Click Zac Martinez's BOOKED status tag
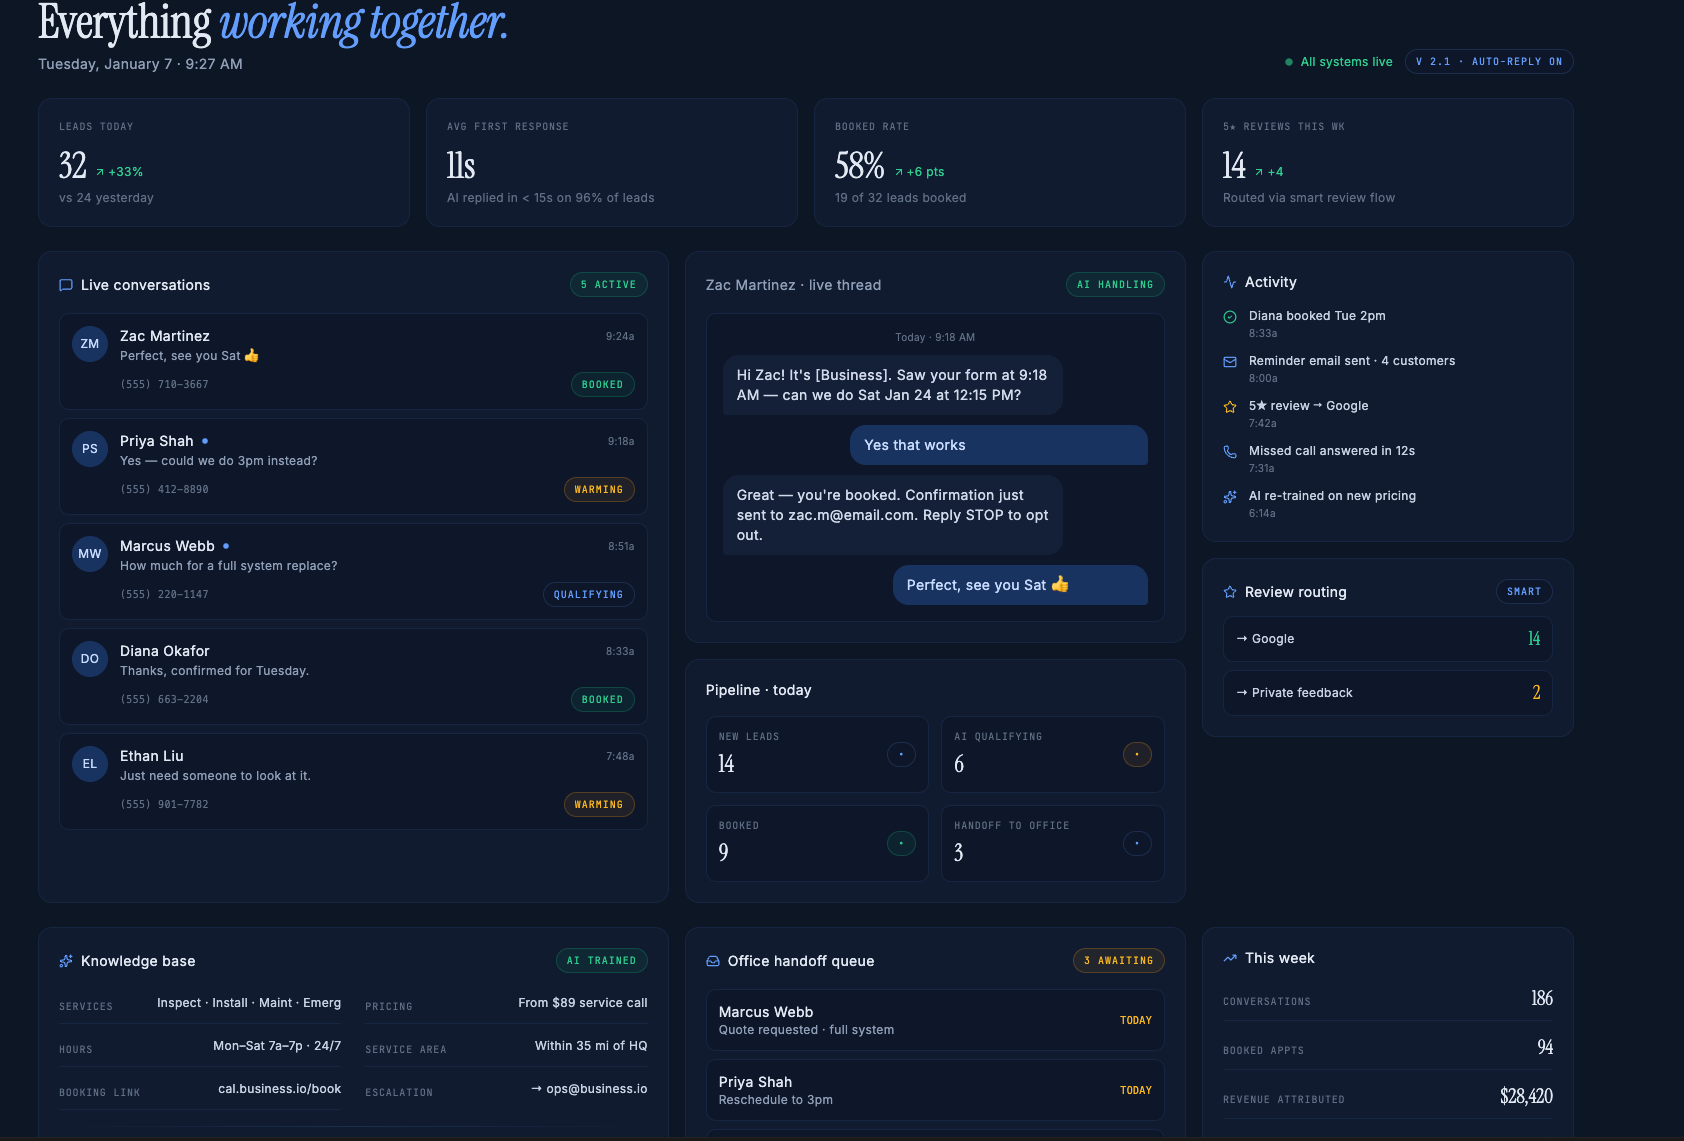 (x=603, y=385)
